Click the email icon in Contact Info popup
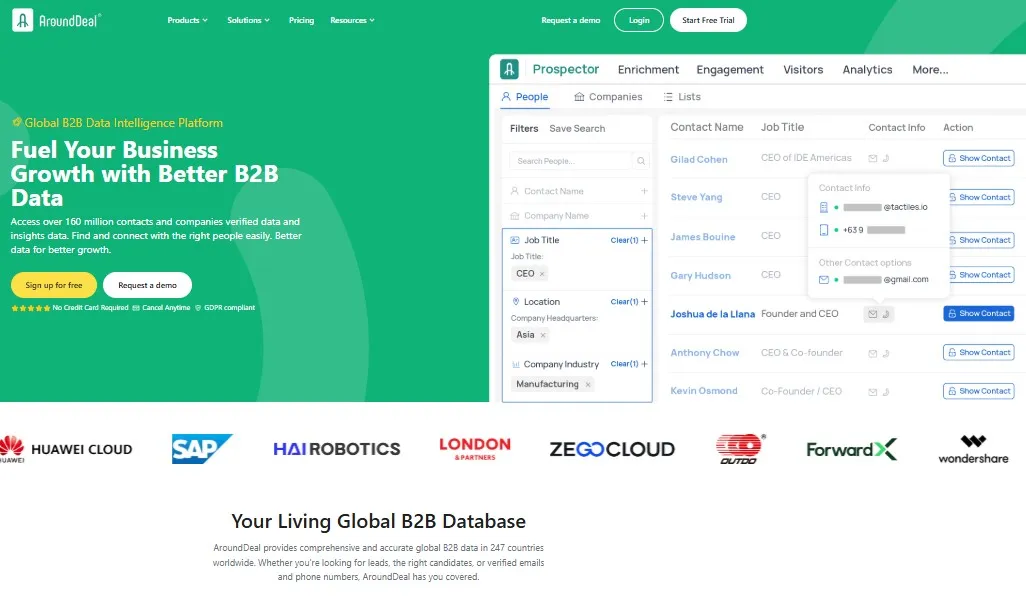 (821, 207)
